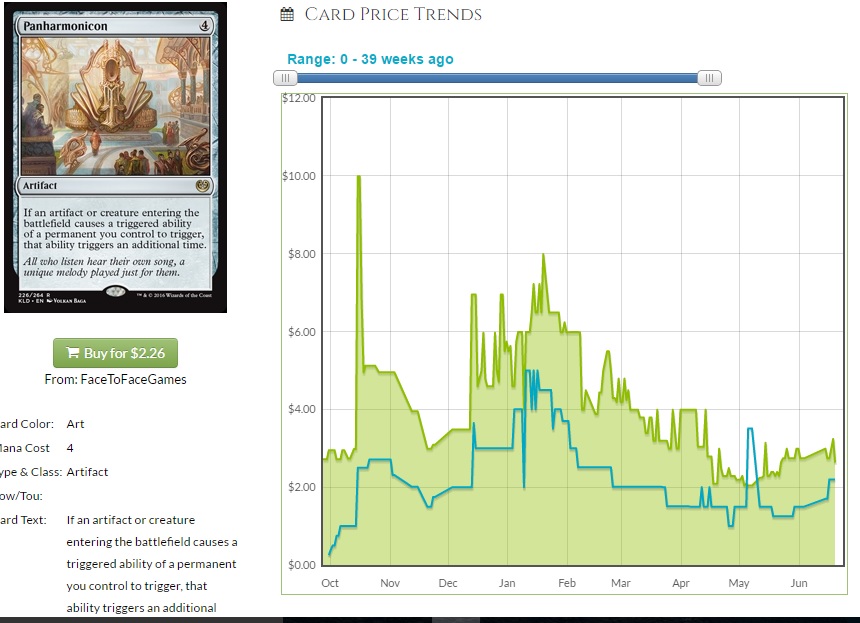This screenshot has height=623, width=860.
Task: Click the FaceToFaceGames vendor text
Action: pos(133,380)
